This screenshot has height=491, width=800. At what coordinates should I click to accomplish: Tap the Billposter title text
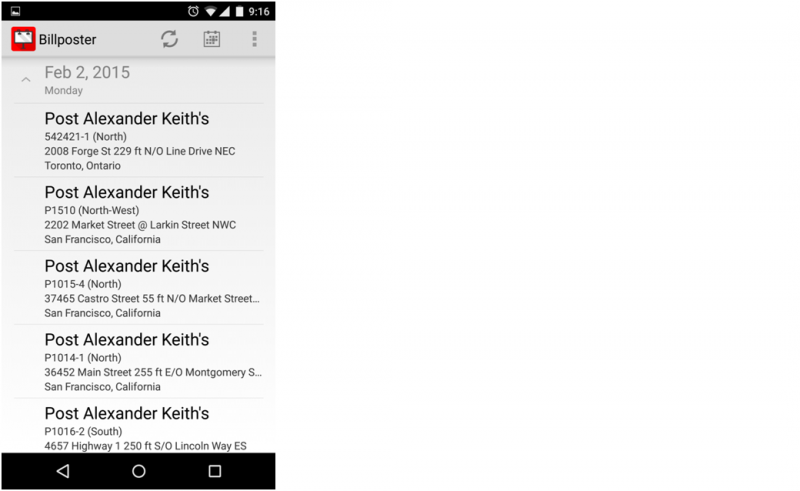coord(67,40)
